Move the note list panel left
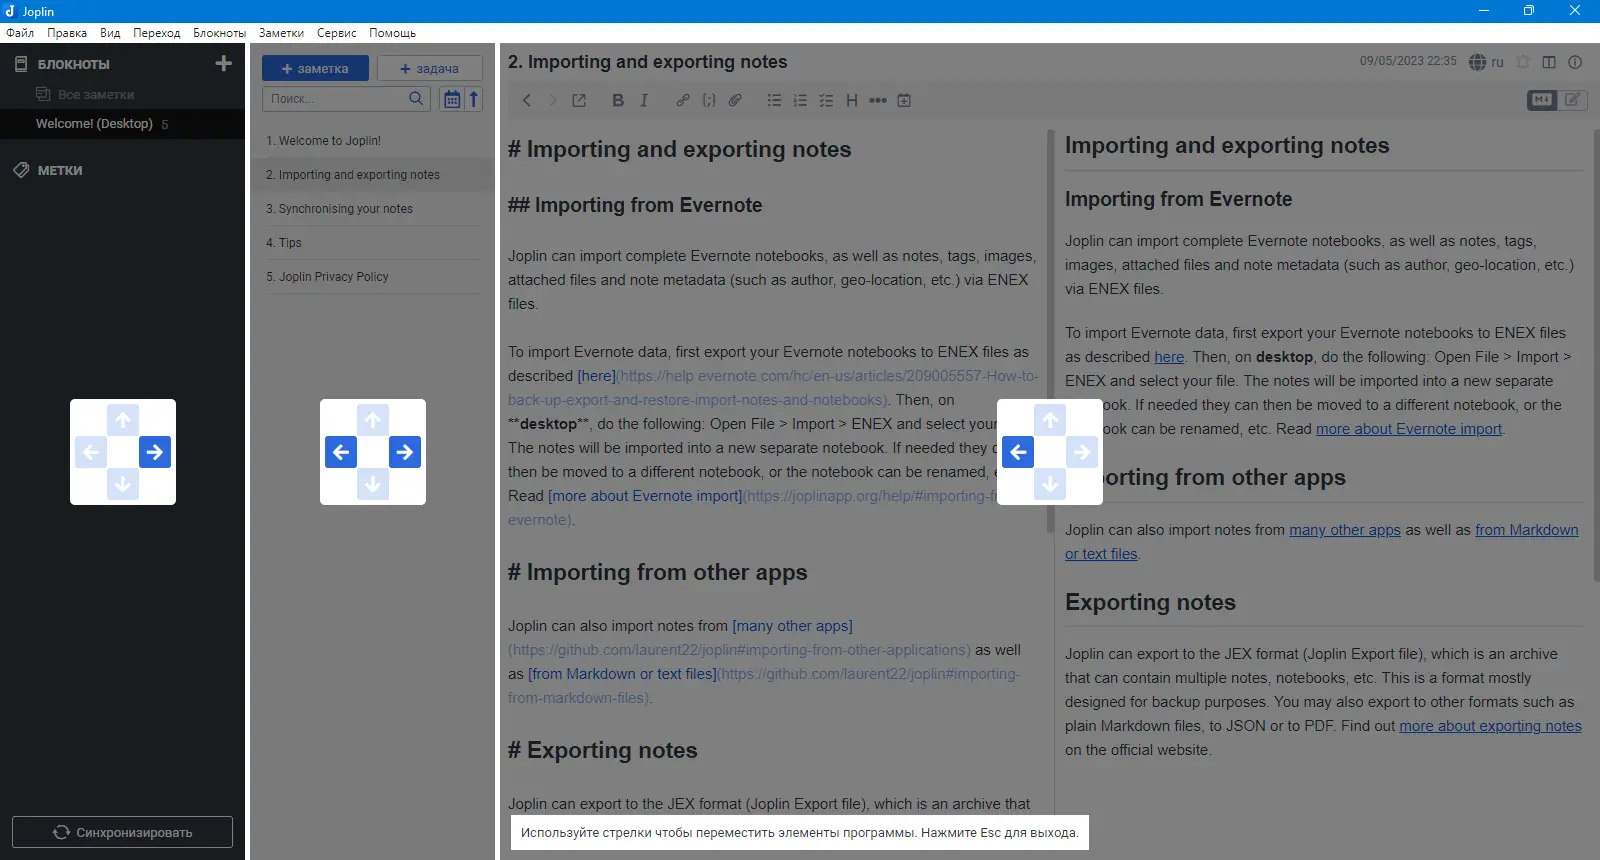 [x=341, y=452]
